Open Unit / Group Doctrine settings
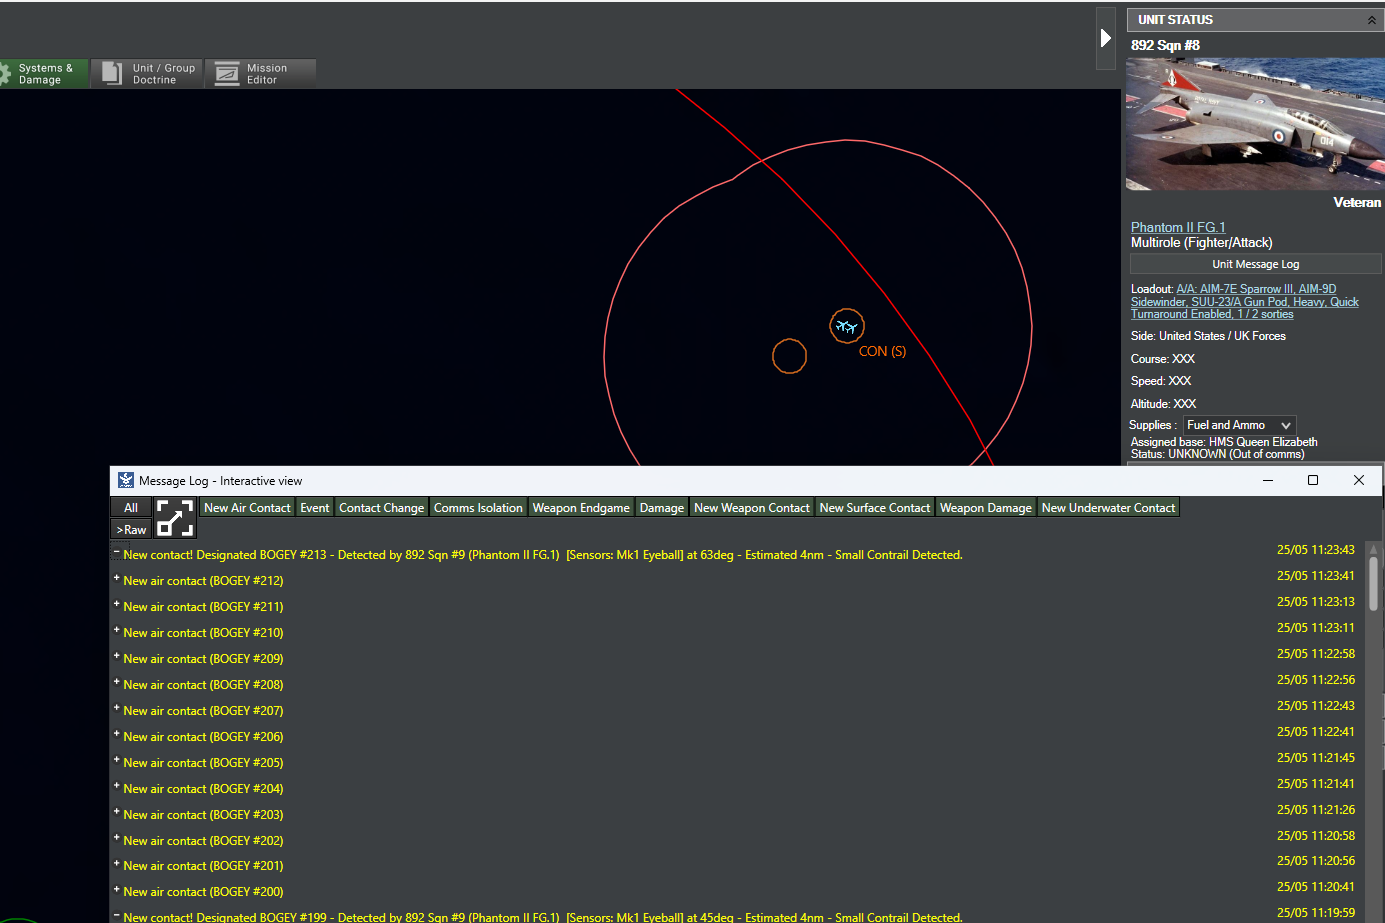 click(x=148, y=74)
